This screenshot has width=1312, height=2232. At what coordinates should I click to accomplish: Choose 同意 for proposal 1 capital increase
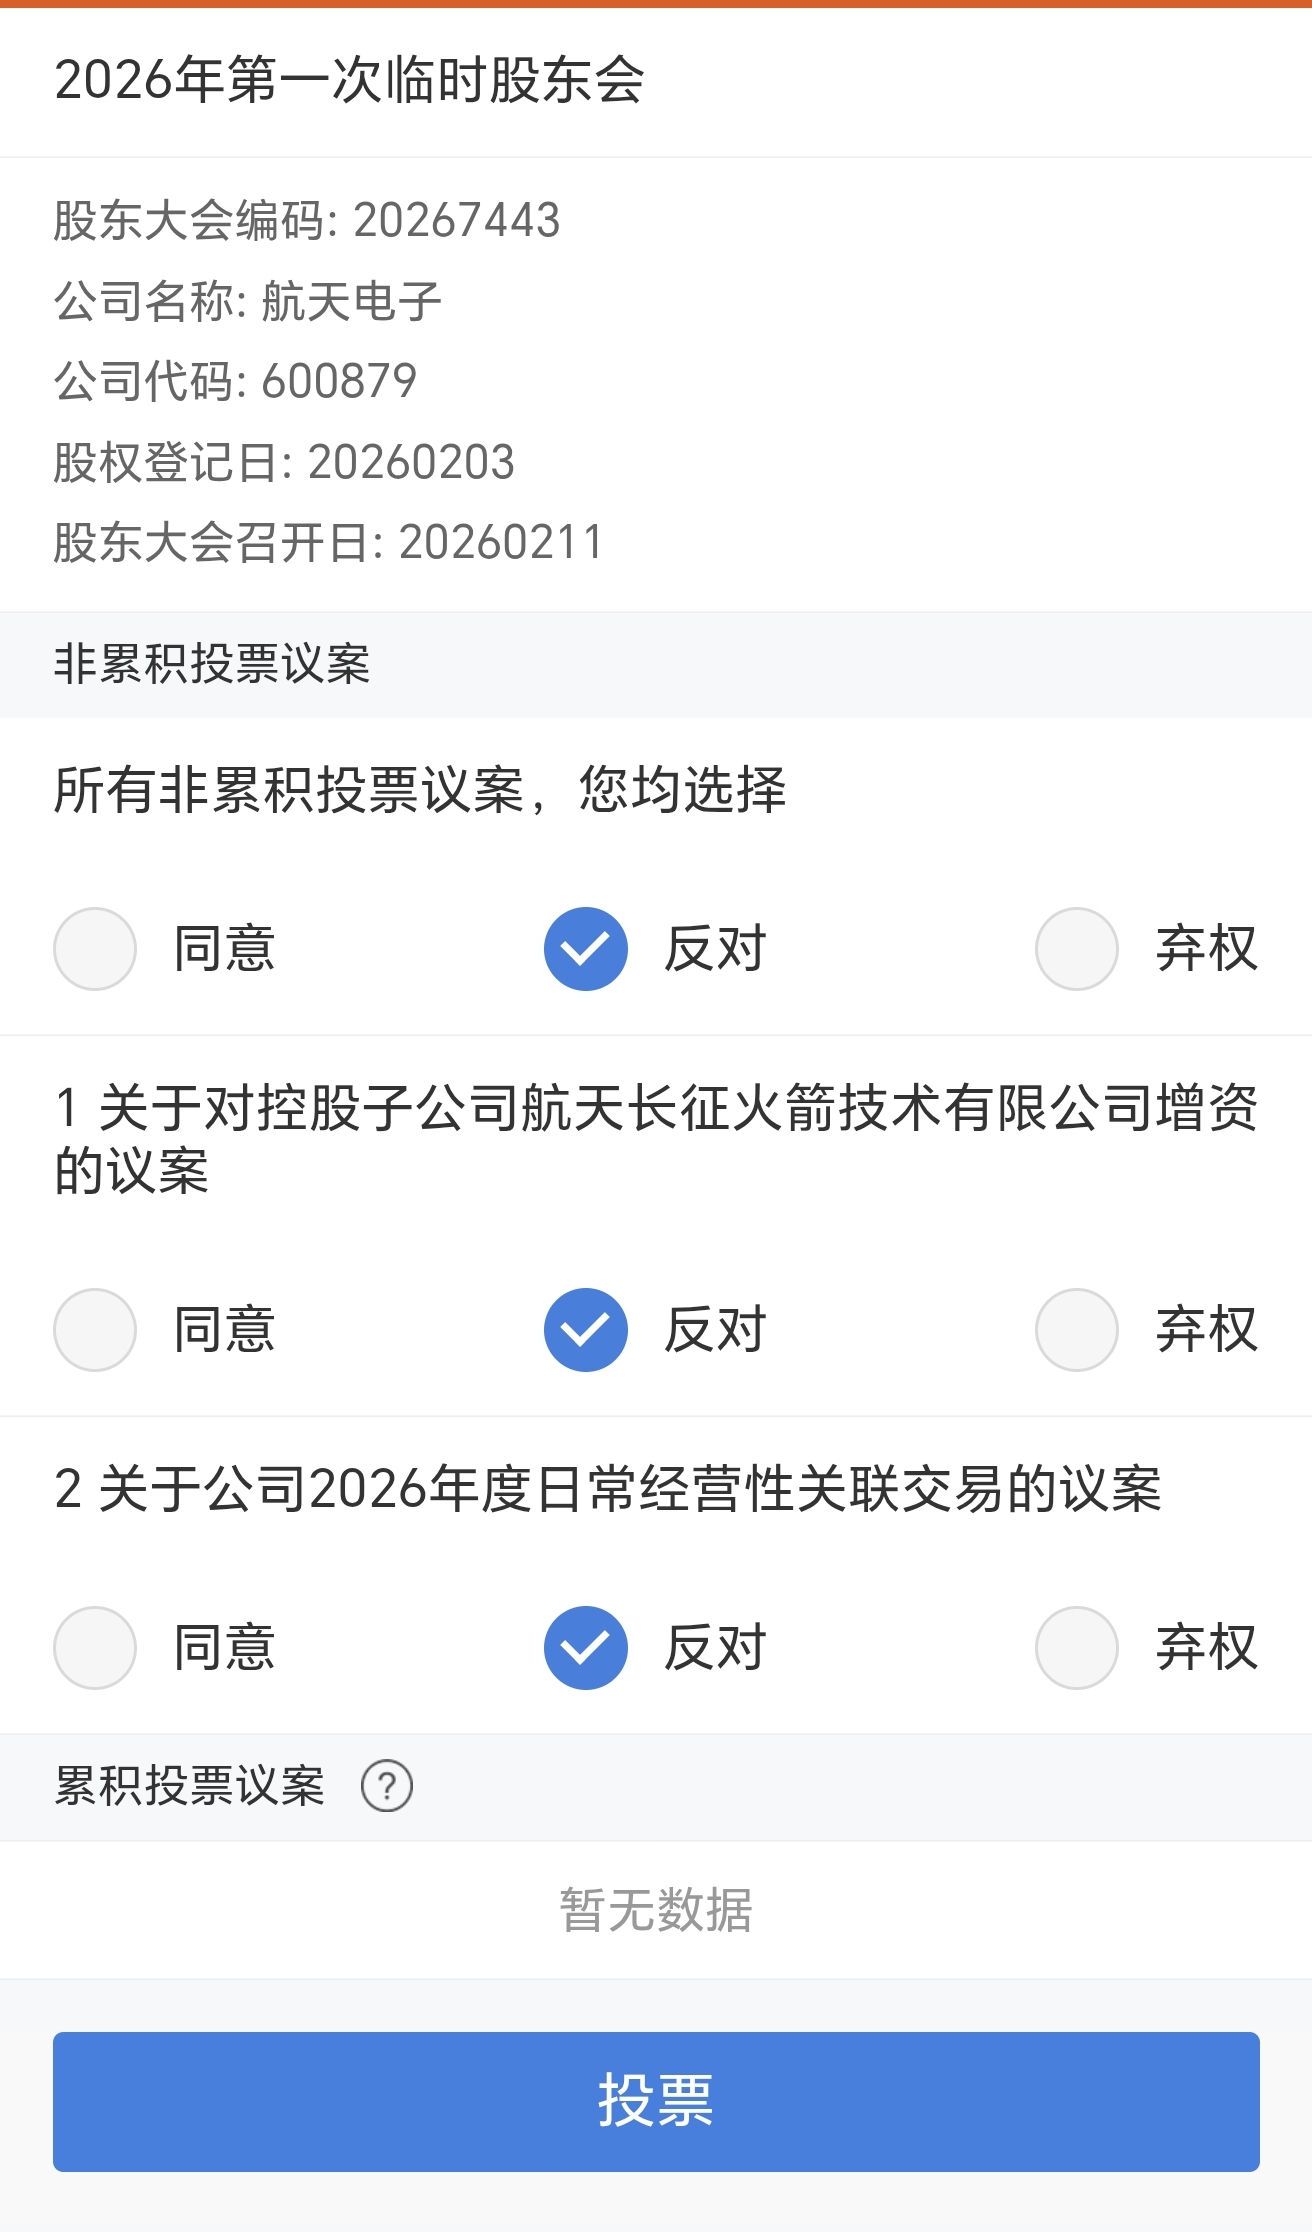95,1330
